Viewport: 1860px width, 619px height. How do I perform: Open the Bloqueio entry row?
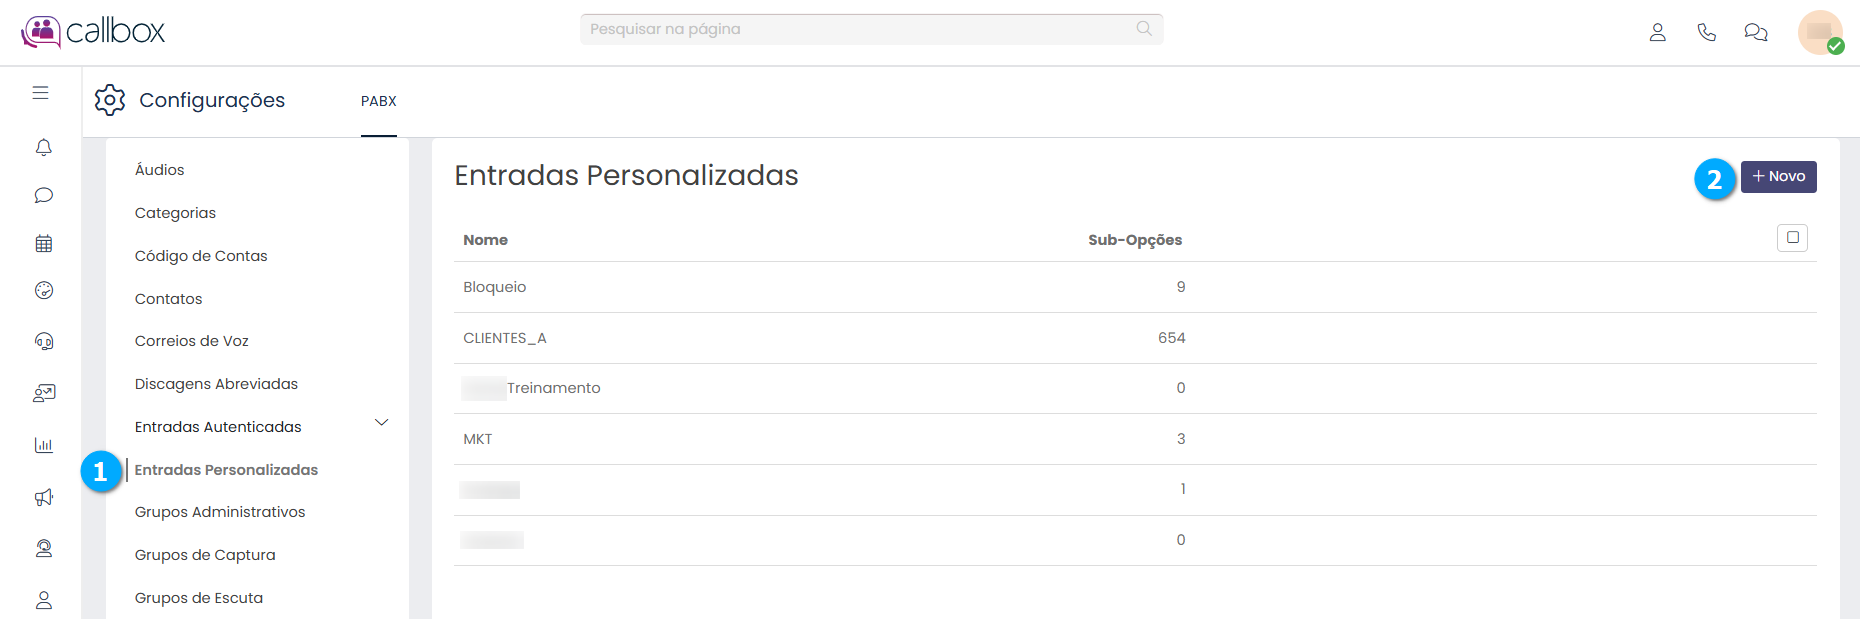495,287
